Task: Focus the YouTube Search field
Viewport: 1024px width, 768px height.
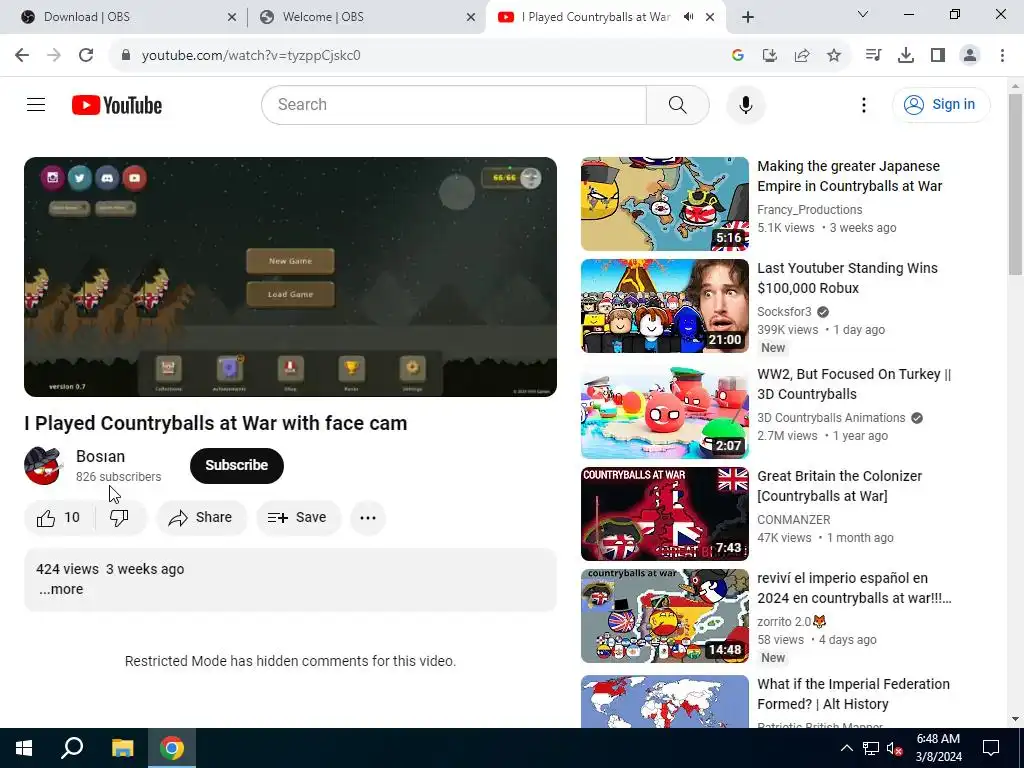Action: pos(454,104)
